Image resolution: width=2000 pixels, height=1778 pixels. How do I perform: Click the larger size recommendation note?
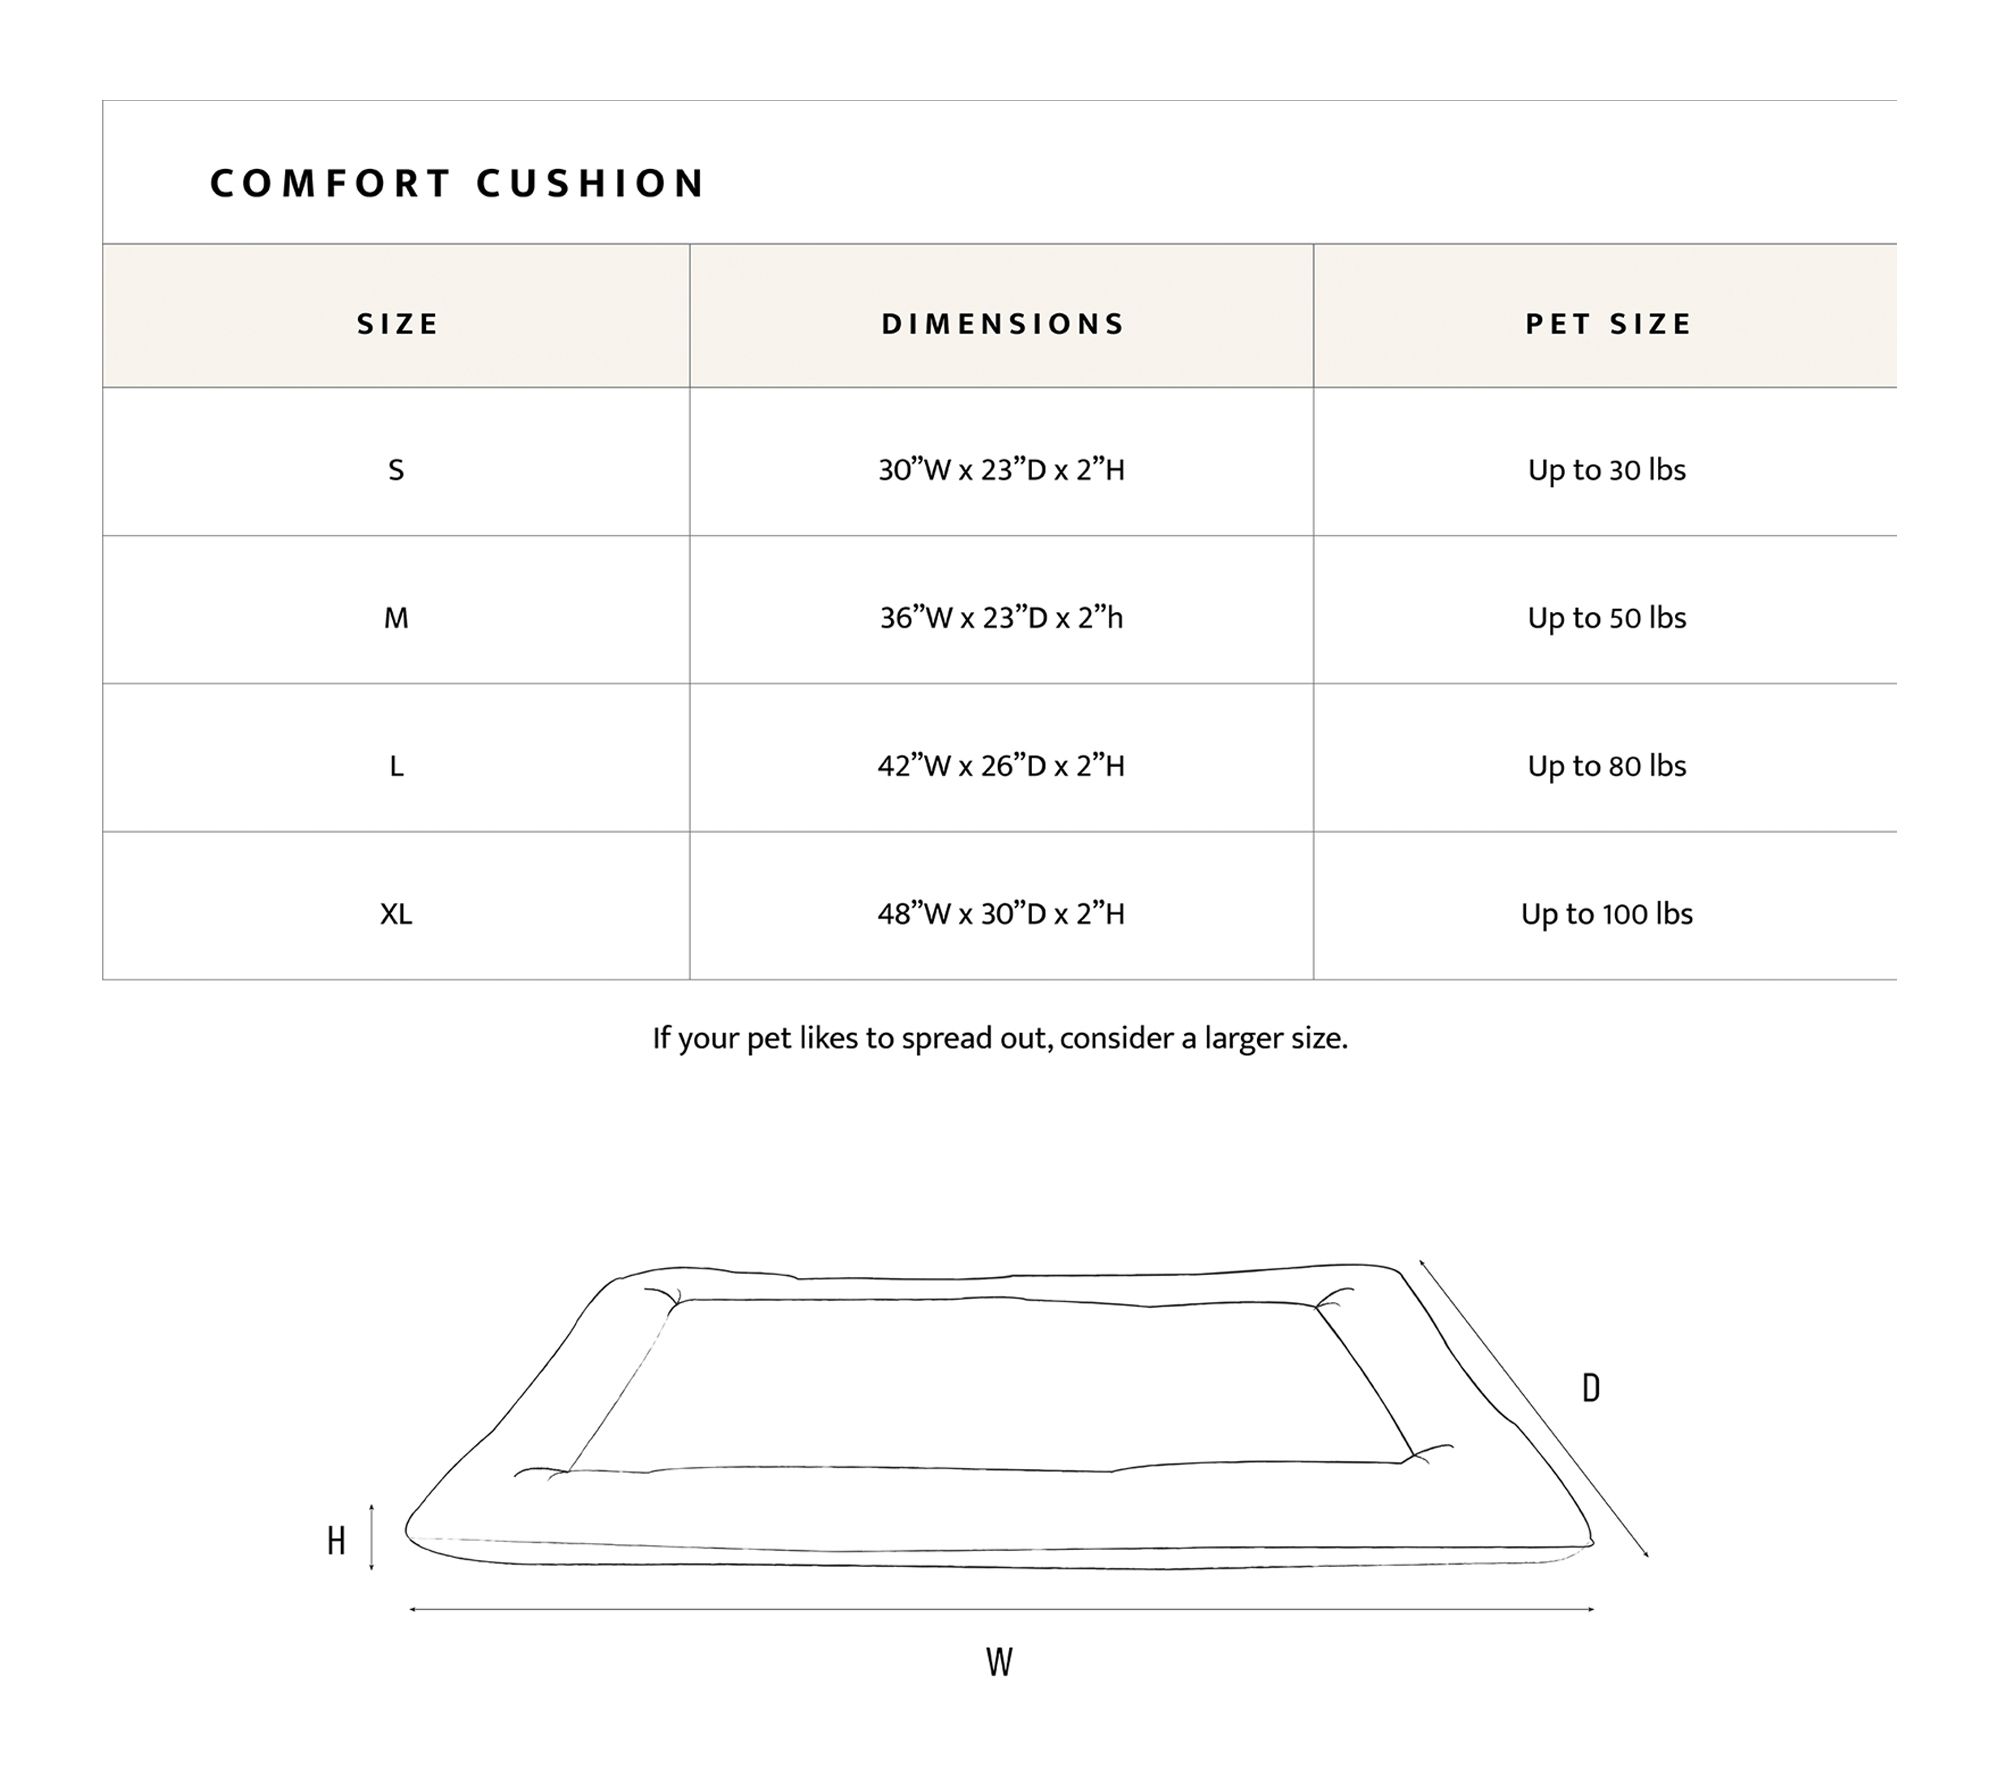click(x=1000, y=1039)
